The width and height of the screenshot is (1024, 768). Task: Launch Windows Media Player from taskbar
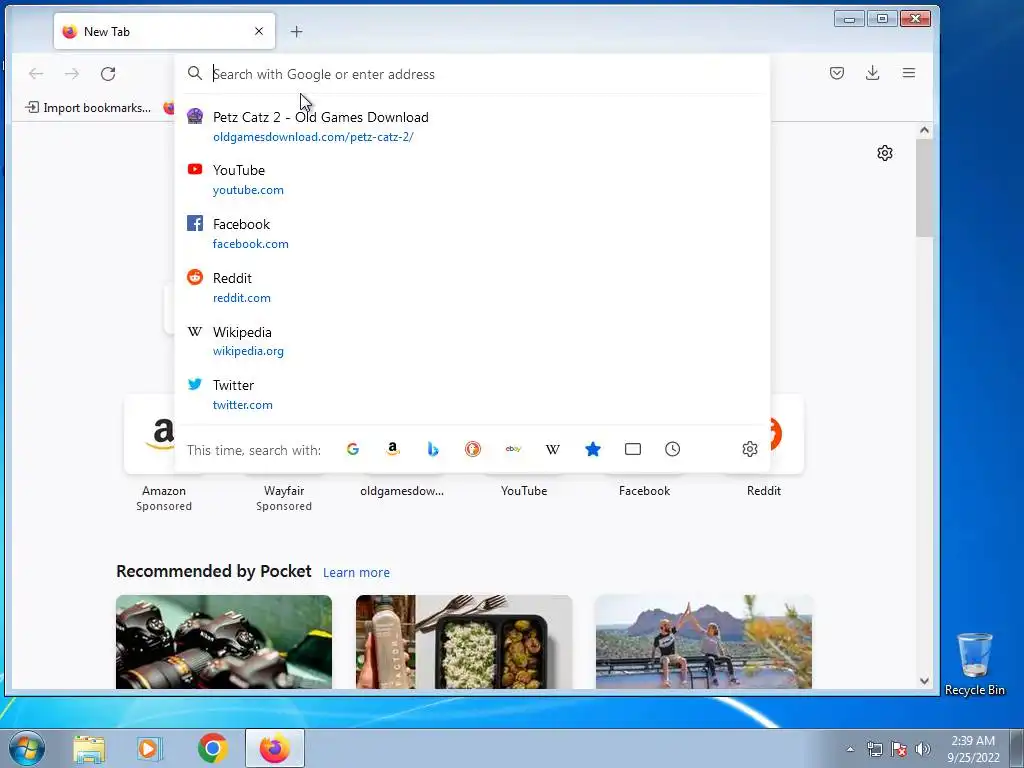150,748
